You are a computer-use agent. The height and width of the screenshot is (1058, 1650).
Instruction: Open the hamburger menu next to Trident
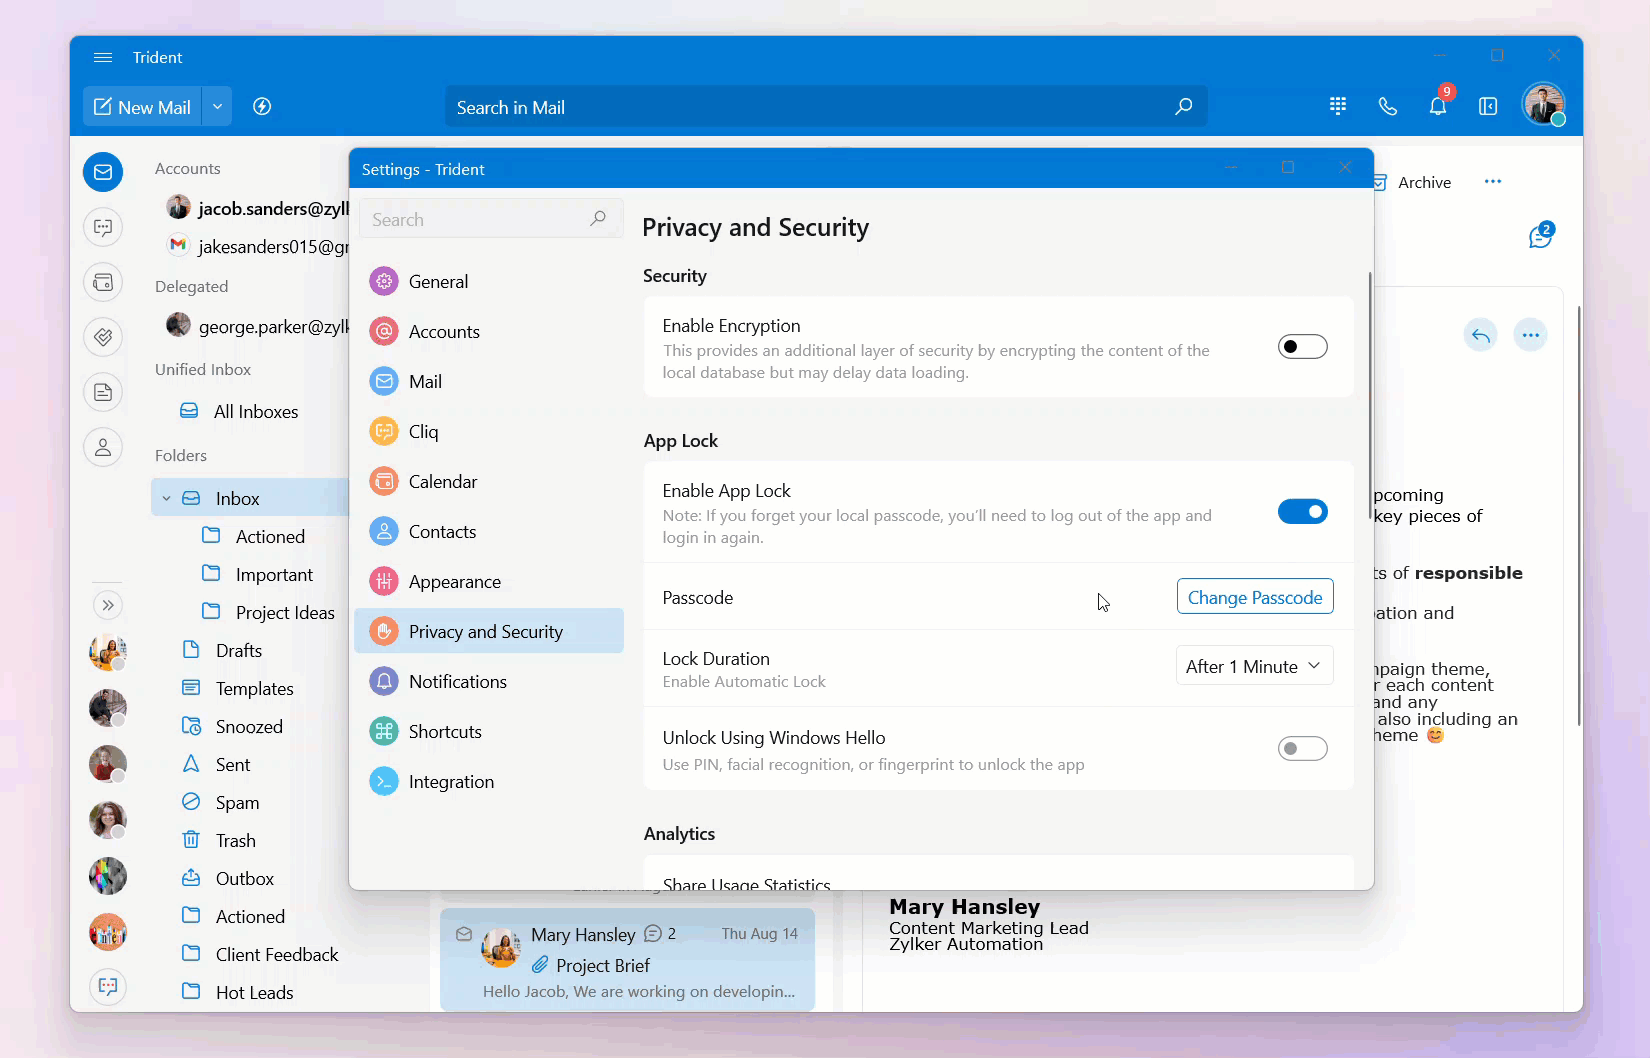102,57
